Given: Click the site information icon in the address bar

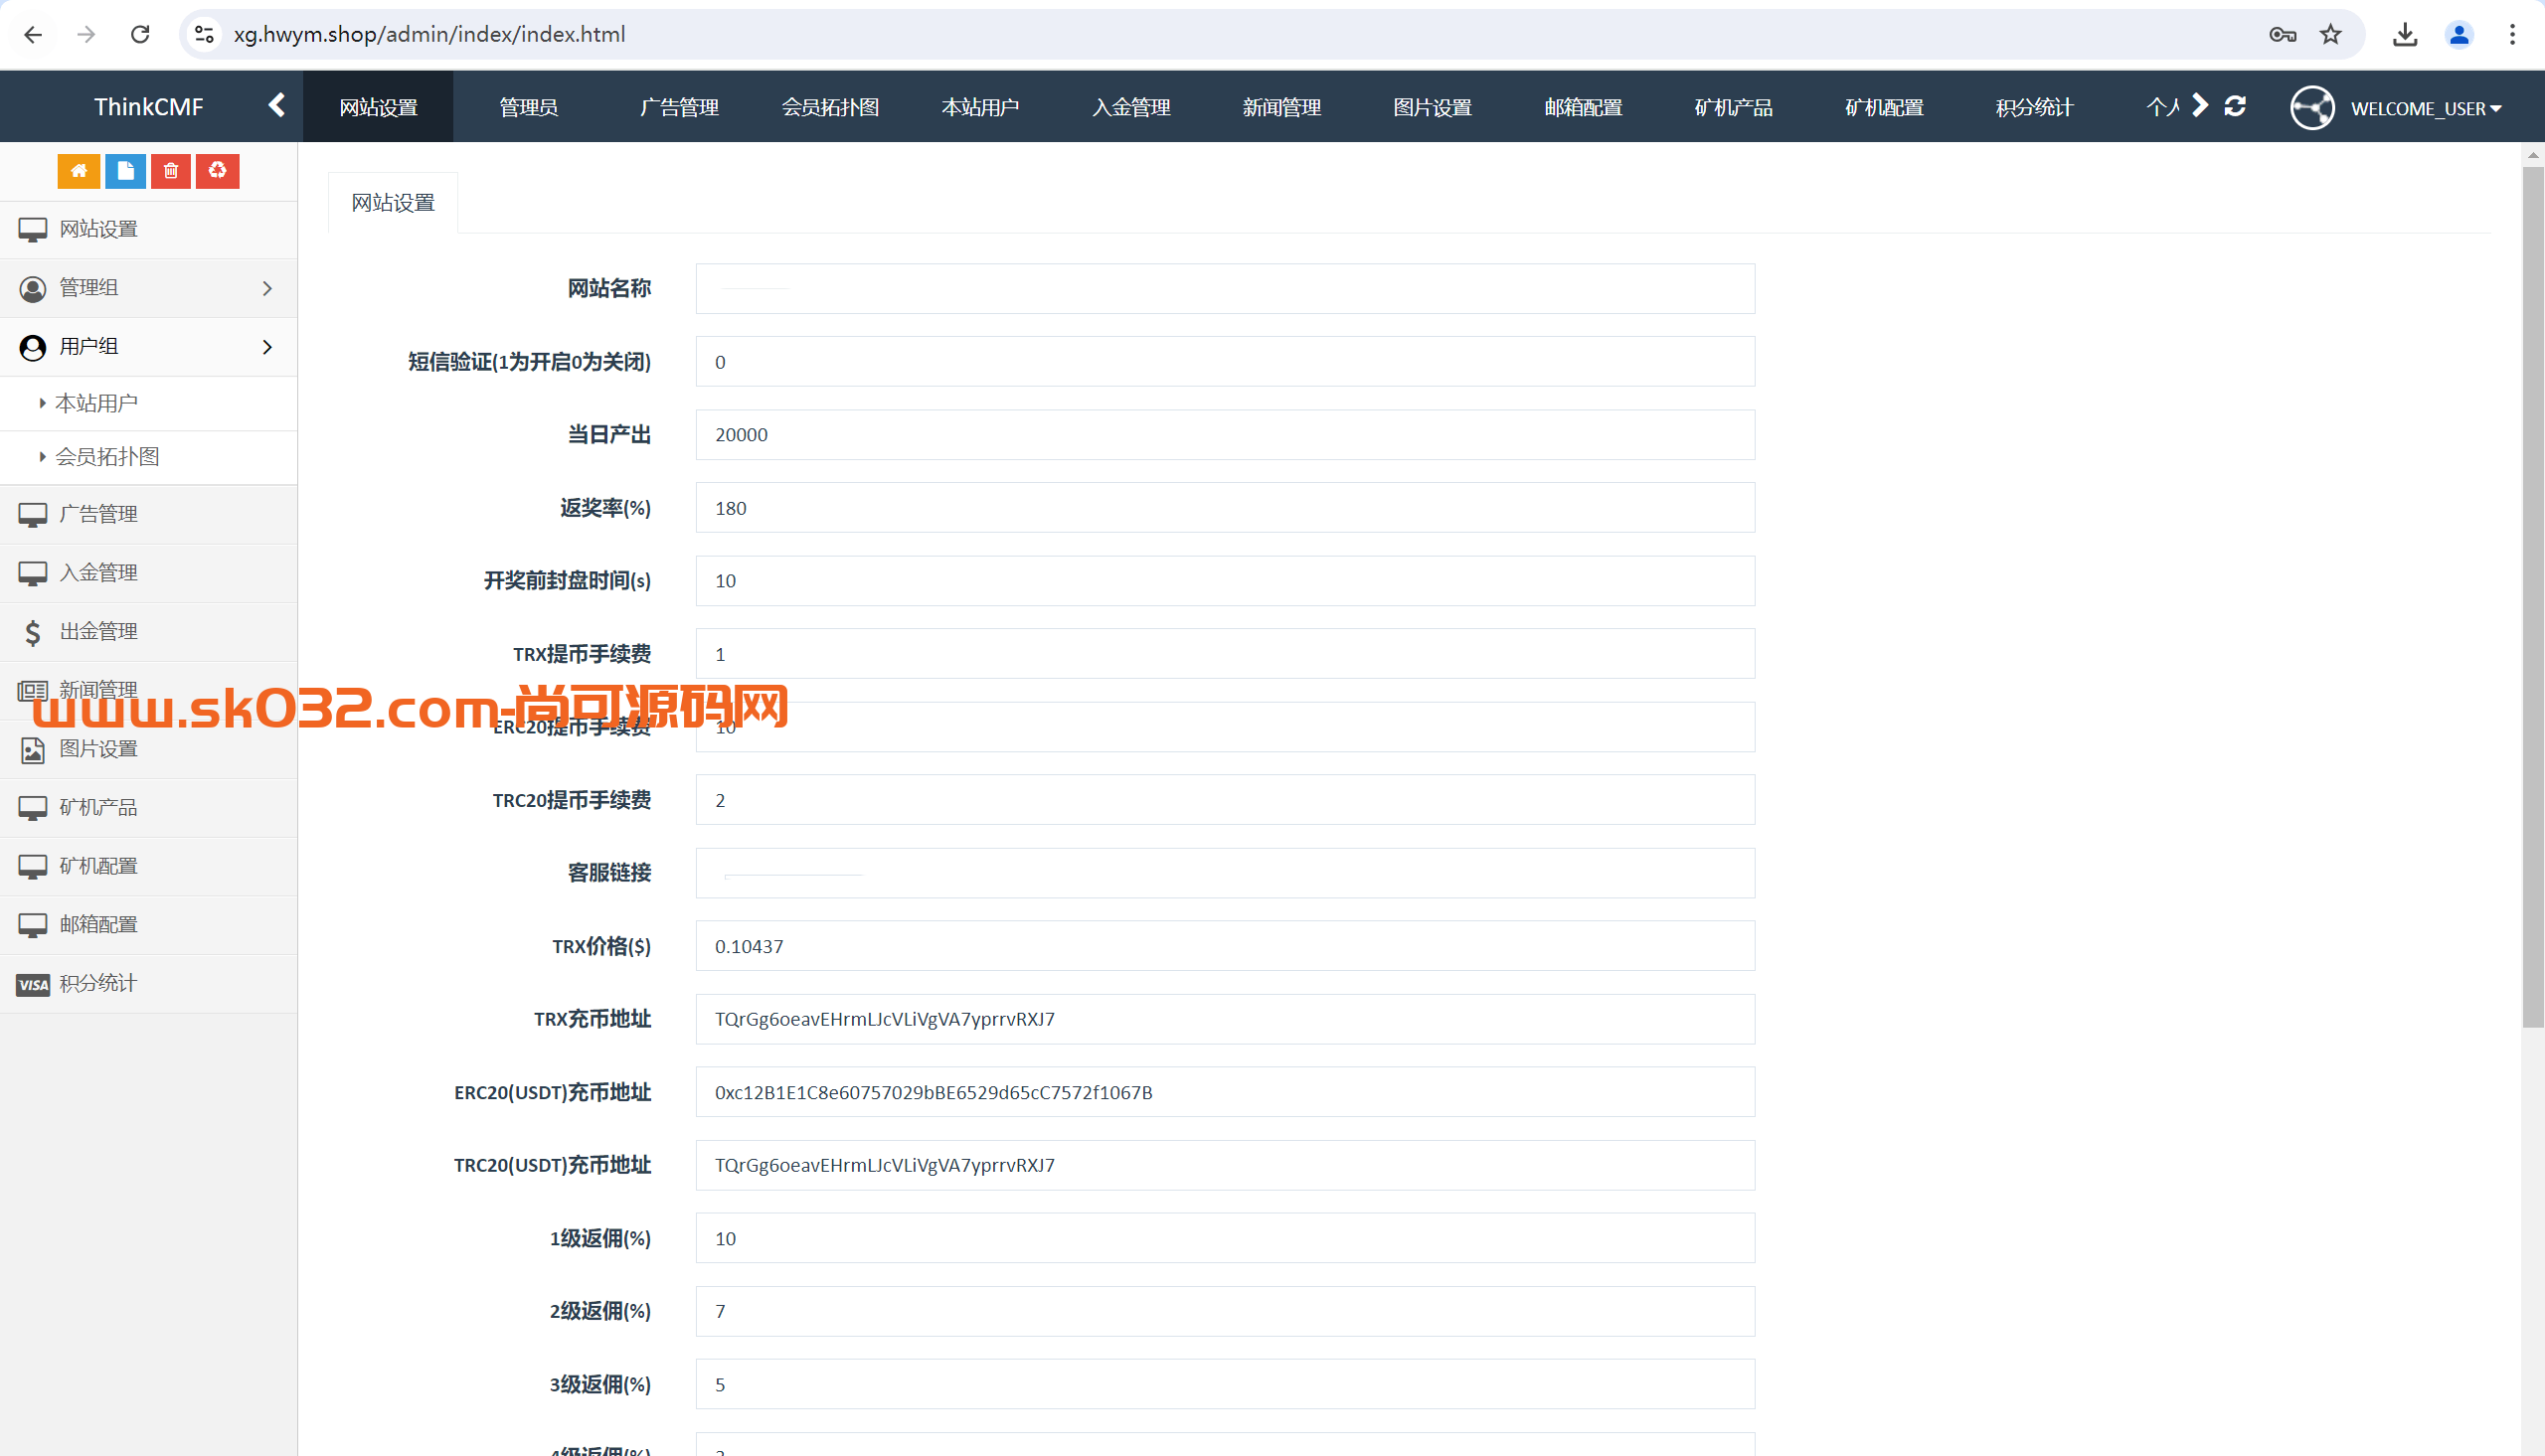Looking at the screenshot, I should 204,35.
